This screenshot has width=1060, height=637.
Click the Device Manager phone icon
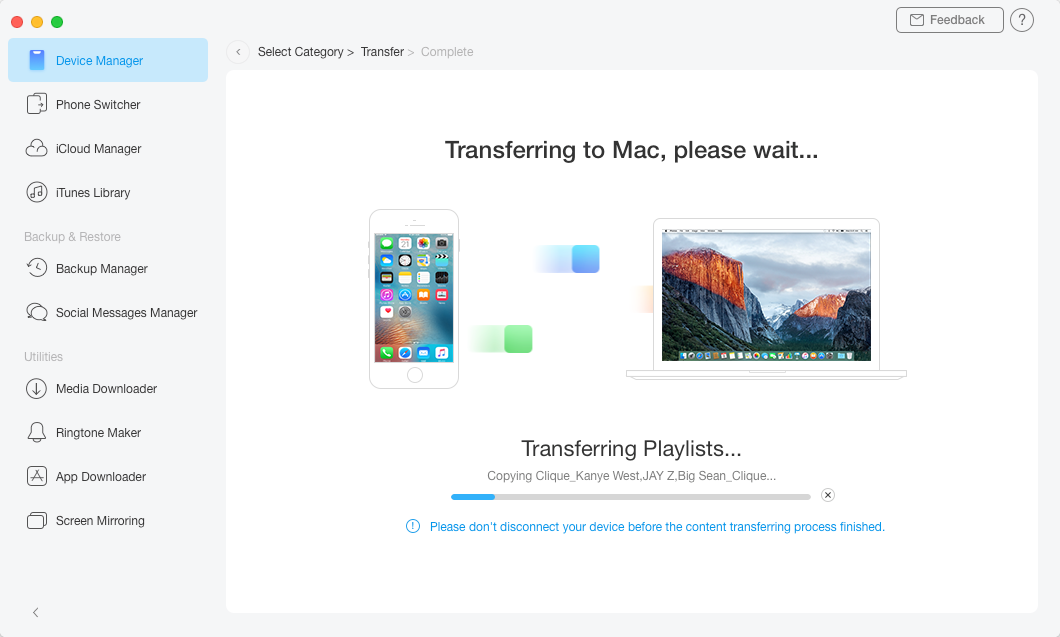click(37, 61)
